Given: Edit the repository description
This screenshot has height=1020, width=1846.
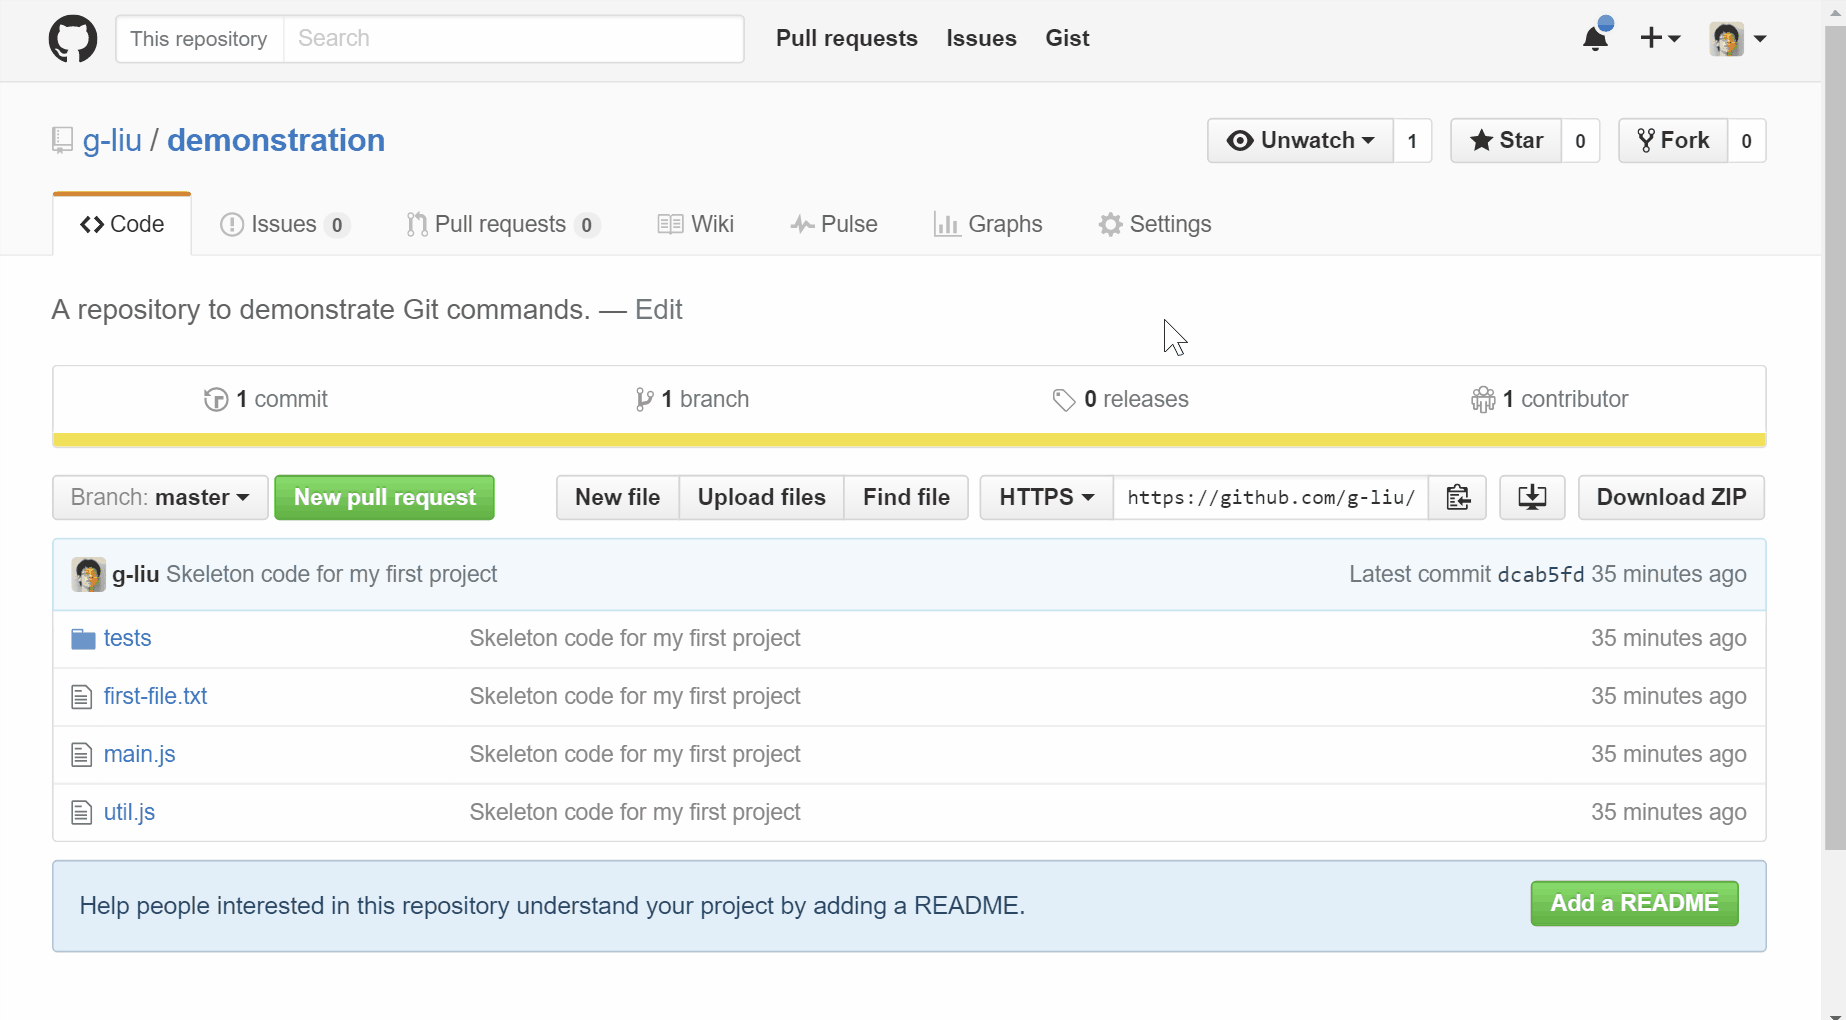Looking at the screenshot, I should click(659, 310).
